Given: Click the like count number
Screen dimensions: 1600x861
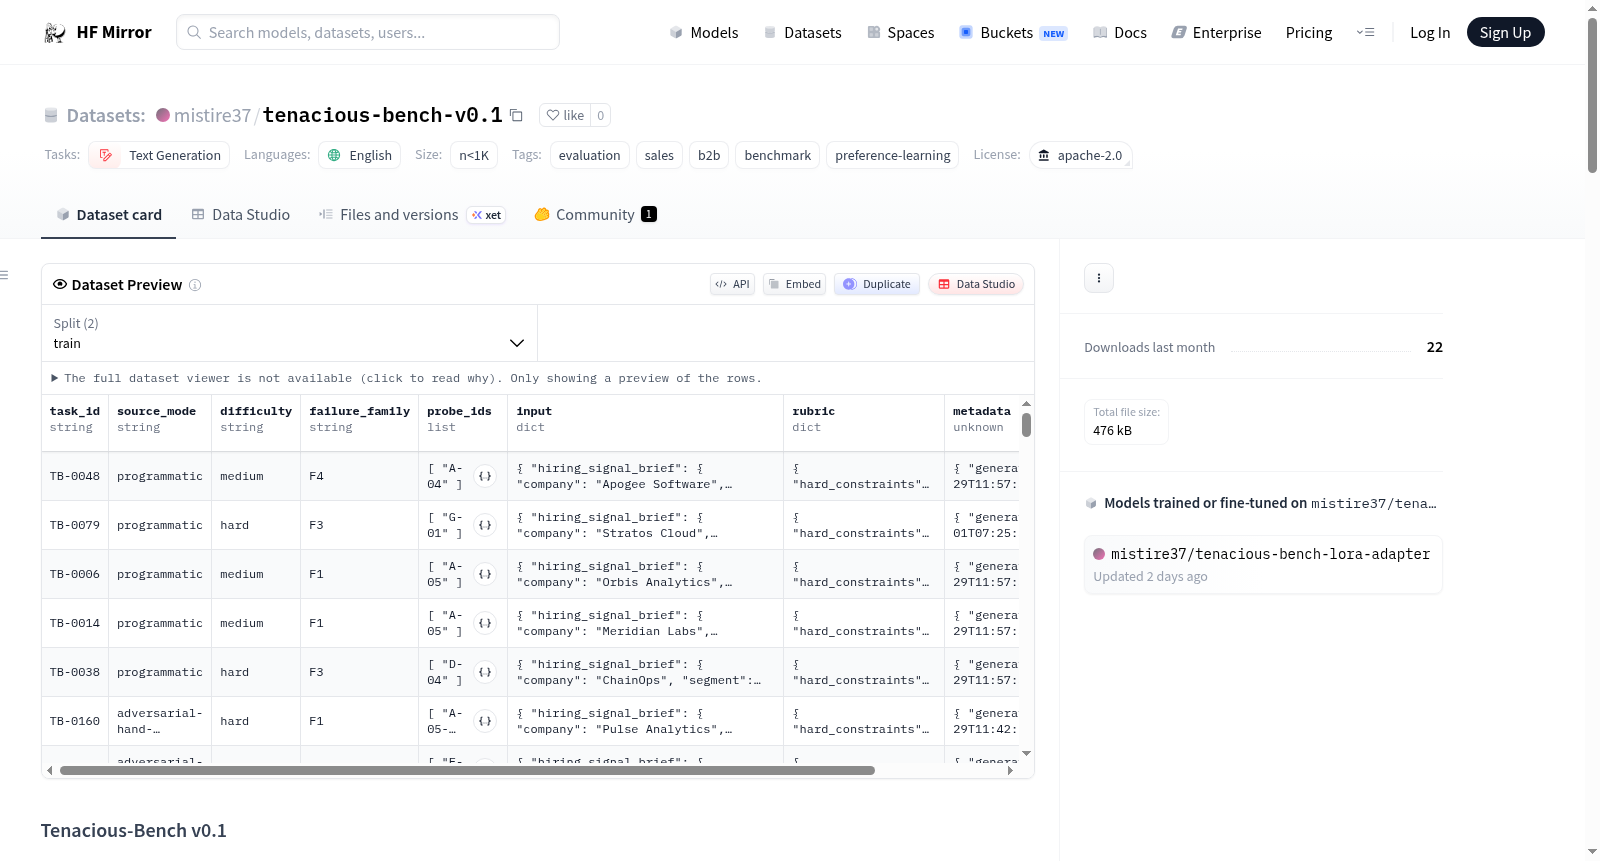Looking at the screenshot, I should pos(600,115).
